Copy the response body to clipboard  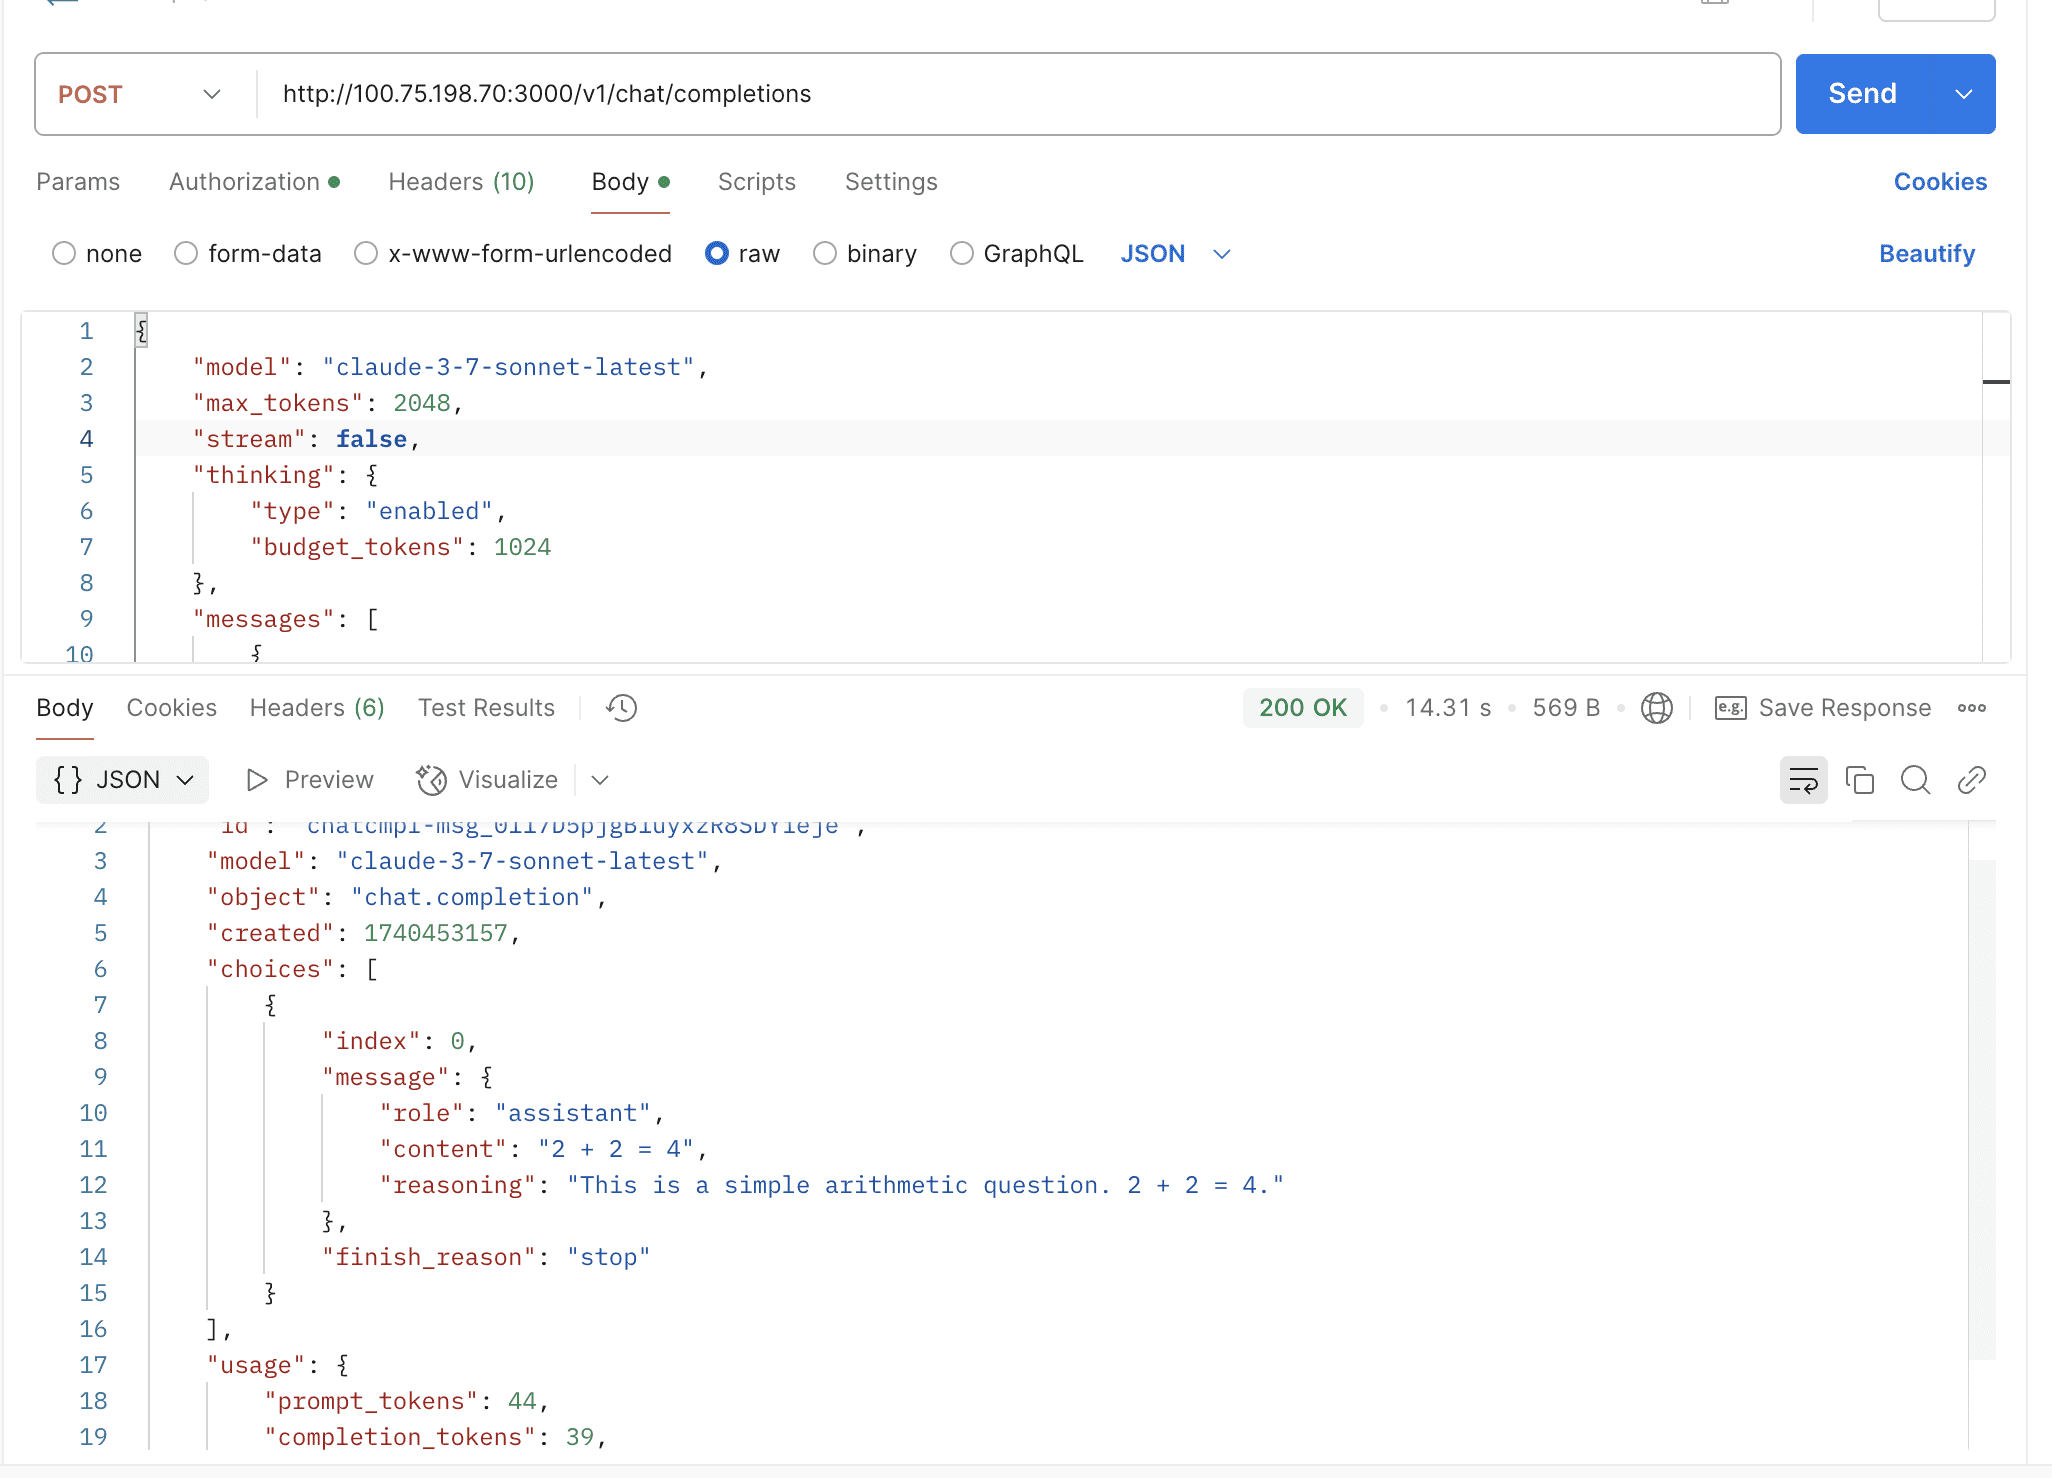pyautogui.click(x=1859, y=780)
